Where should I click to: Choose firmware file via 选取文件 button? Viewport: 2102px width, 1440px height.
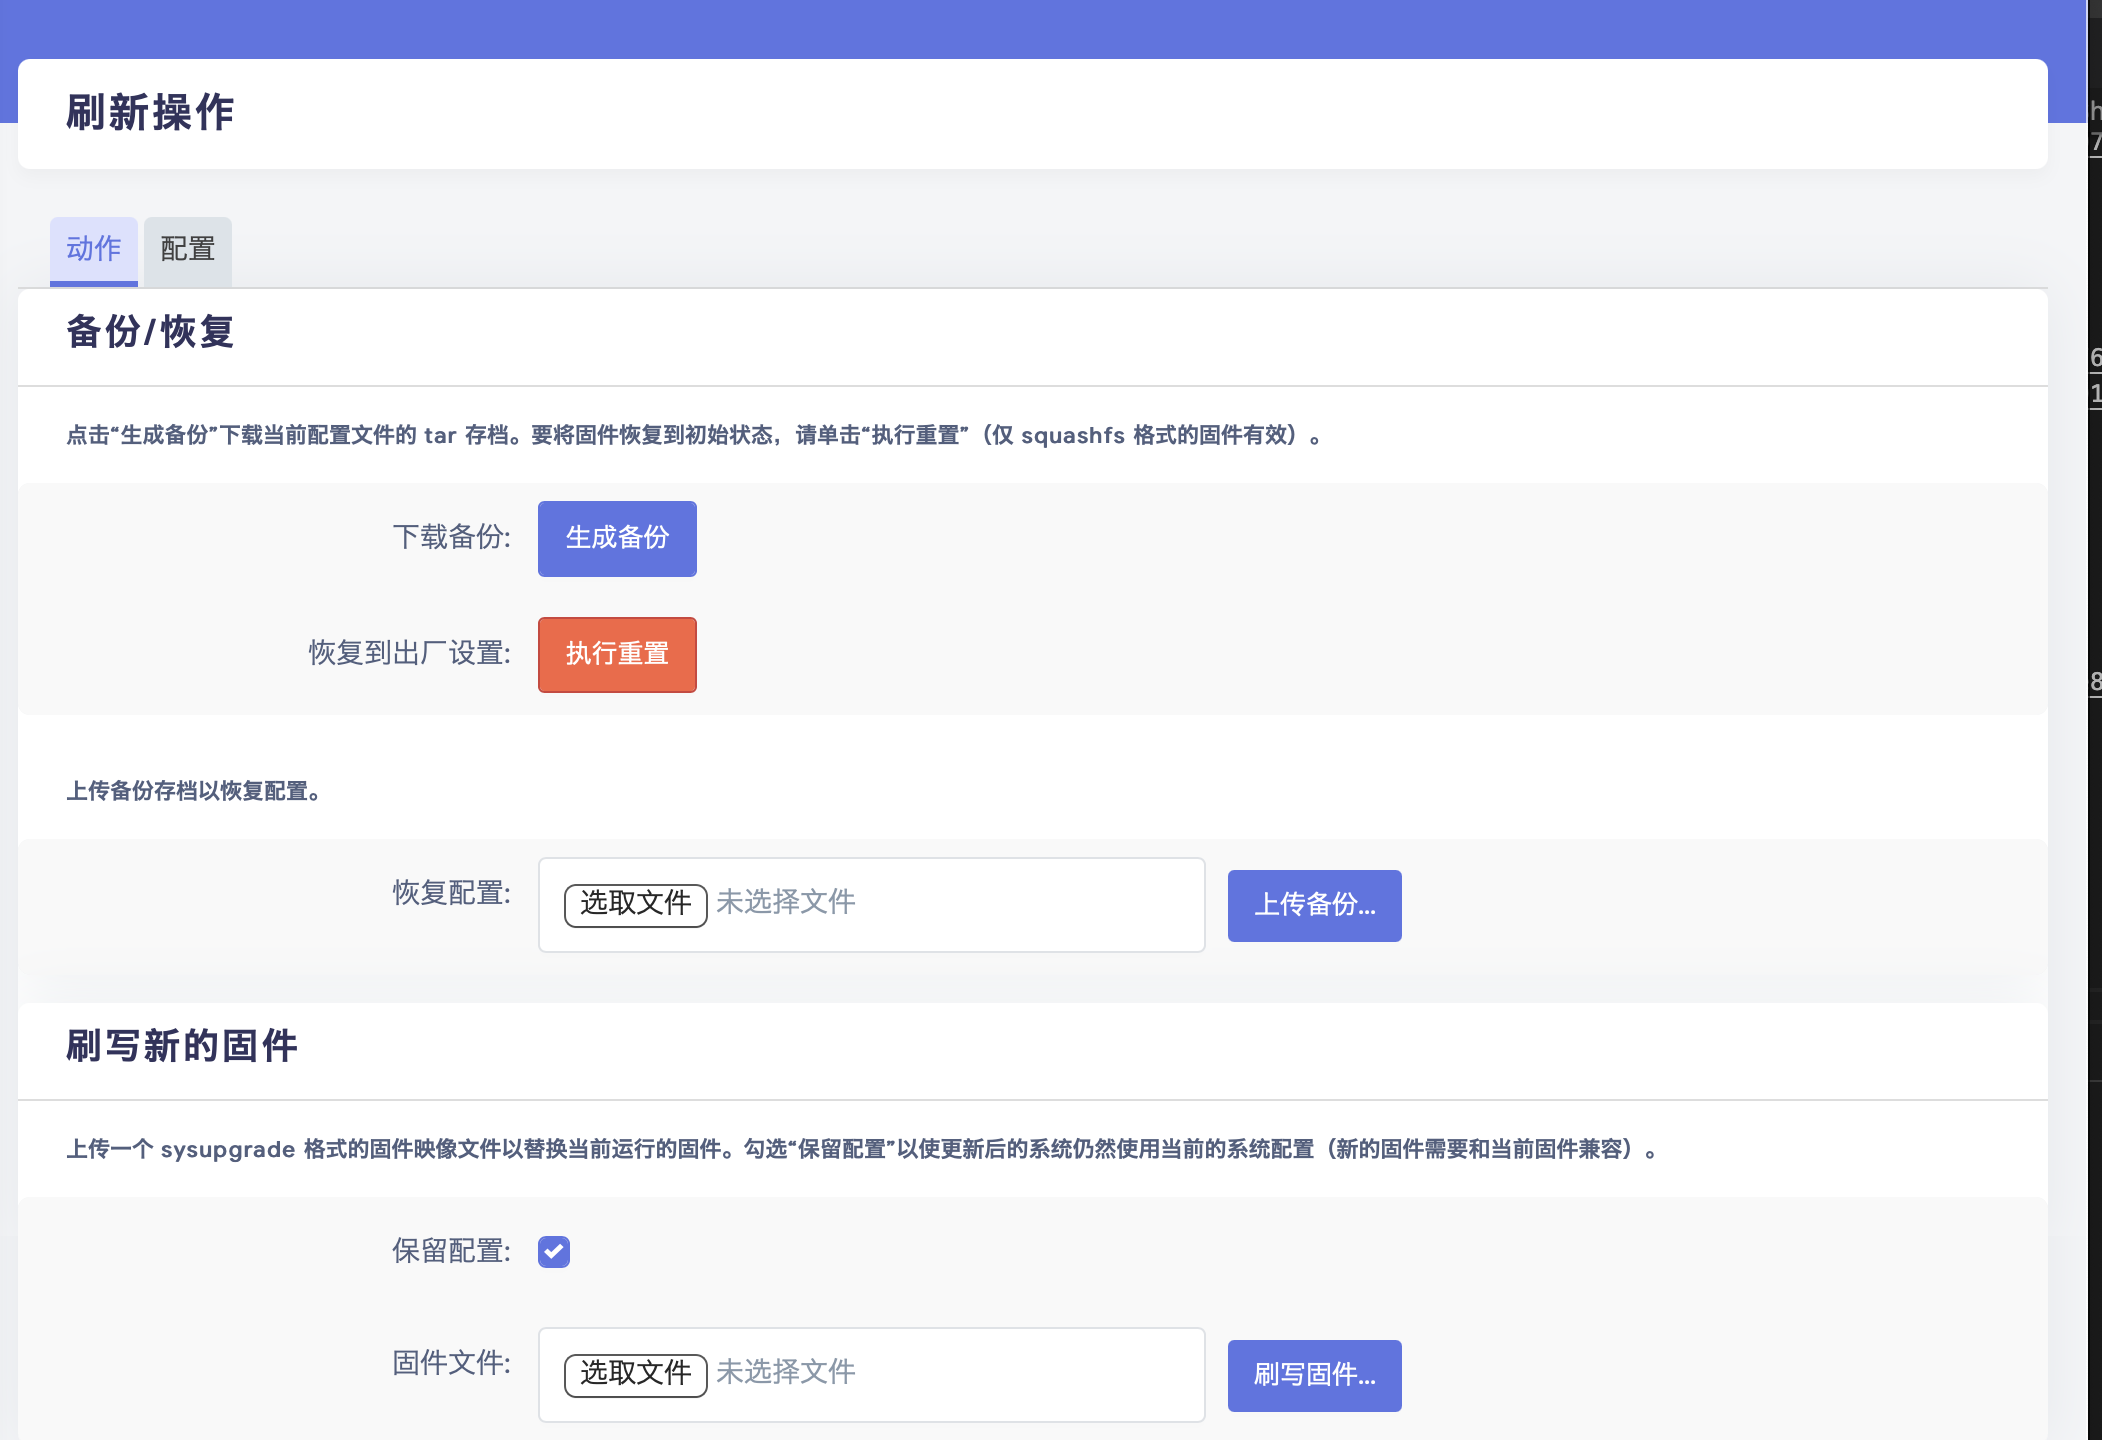(x=635, y=1374)
